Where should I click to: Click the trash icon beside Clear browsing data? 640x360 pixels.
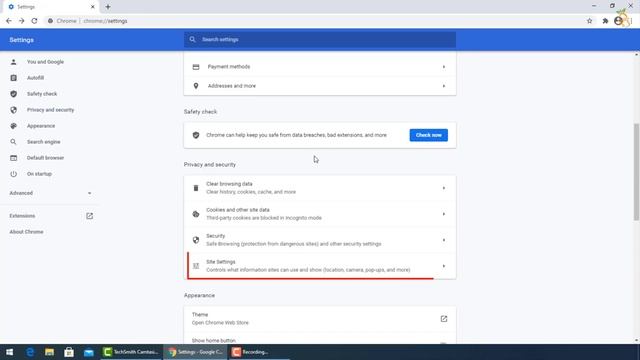tap(196, 188)
